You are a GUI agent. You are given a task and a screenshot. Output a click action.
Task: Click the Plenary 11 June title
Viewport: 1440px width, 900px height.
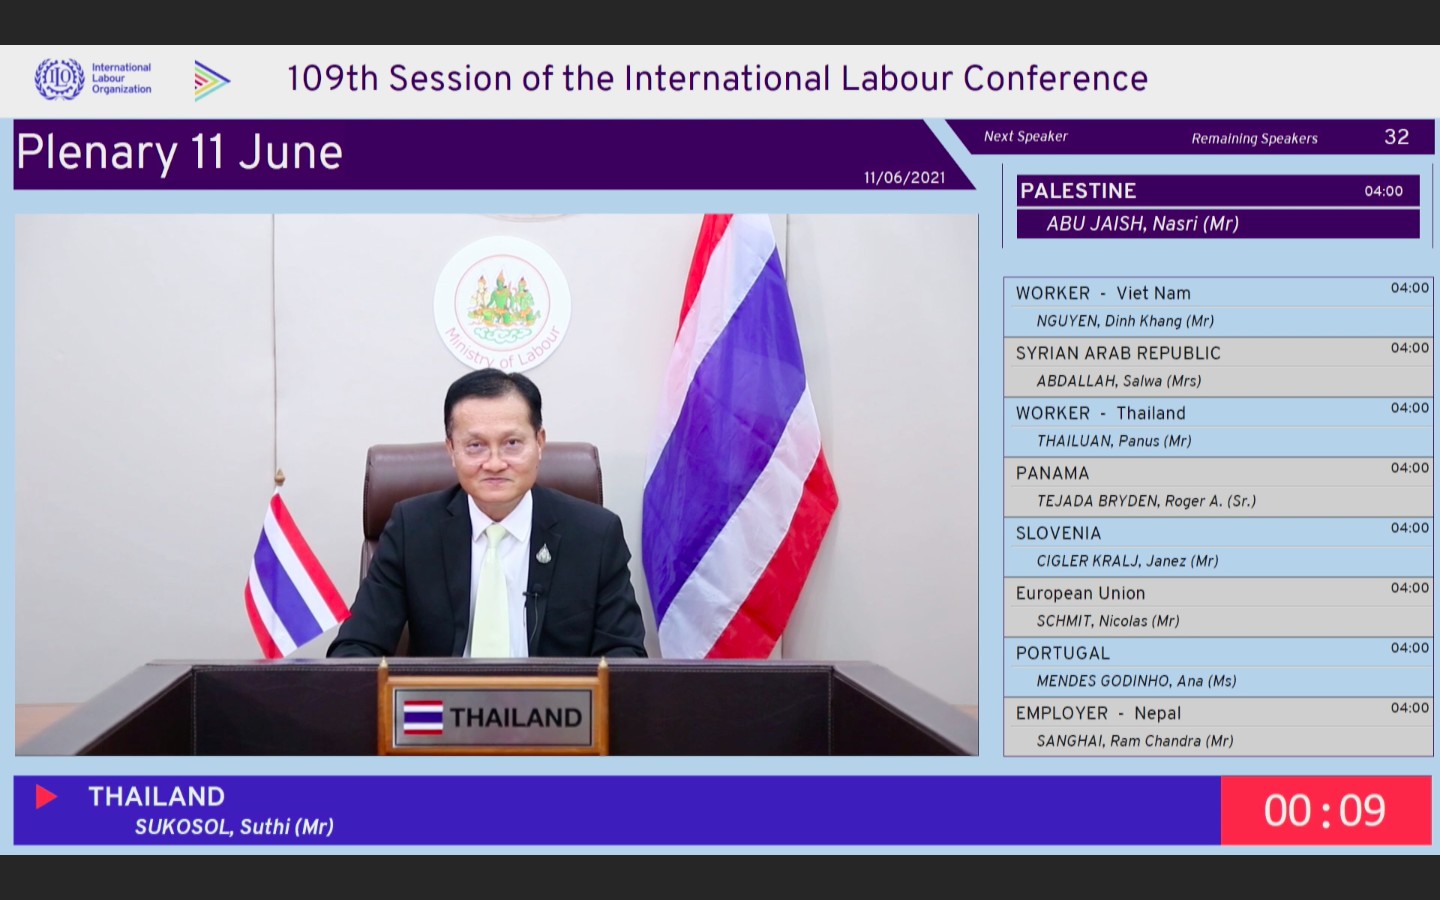click(180, 153)
